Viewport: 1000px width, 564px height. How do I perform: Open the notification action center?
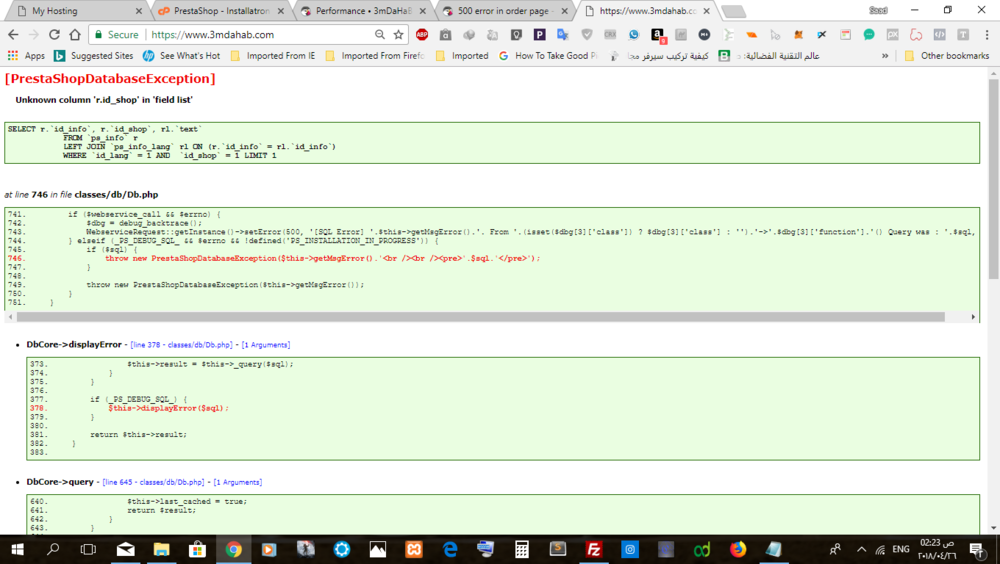point(976,549)
